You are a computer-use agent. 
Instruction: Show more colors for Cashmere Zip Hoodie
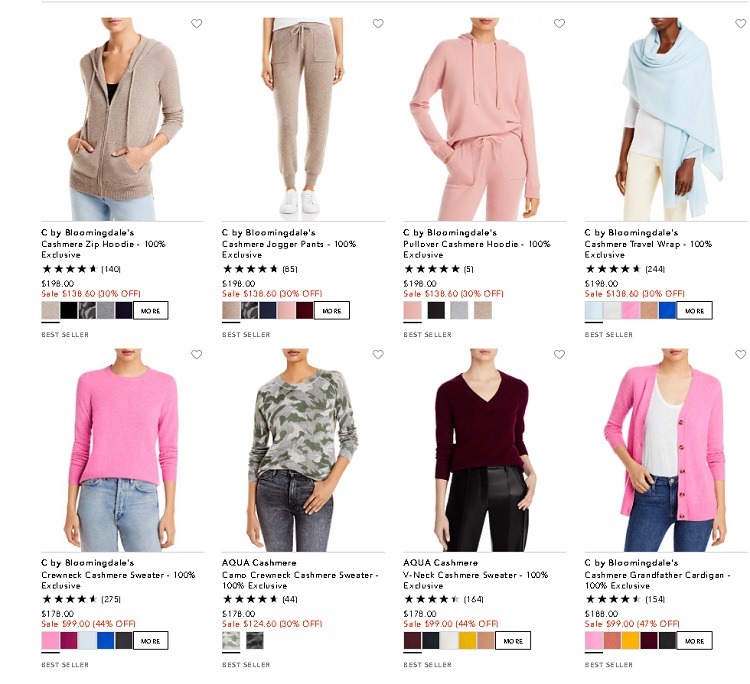click(x=151, y=310)
